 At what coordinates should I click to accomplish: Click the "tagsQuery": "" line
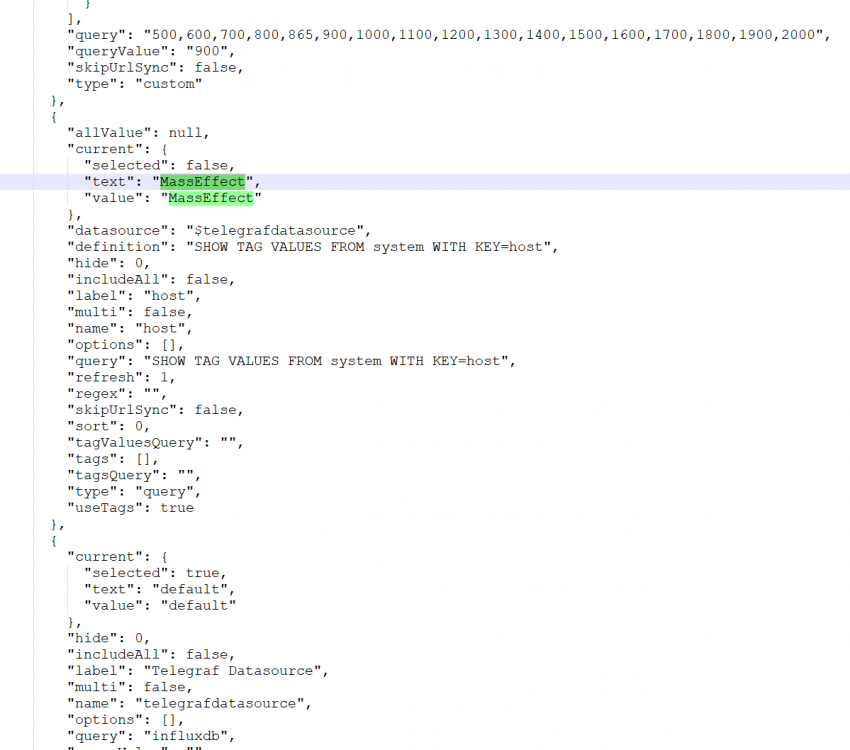(x=134, y=475)
